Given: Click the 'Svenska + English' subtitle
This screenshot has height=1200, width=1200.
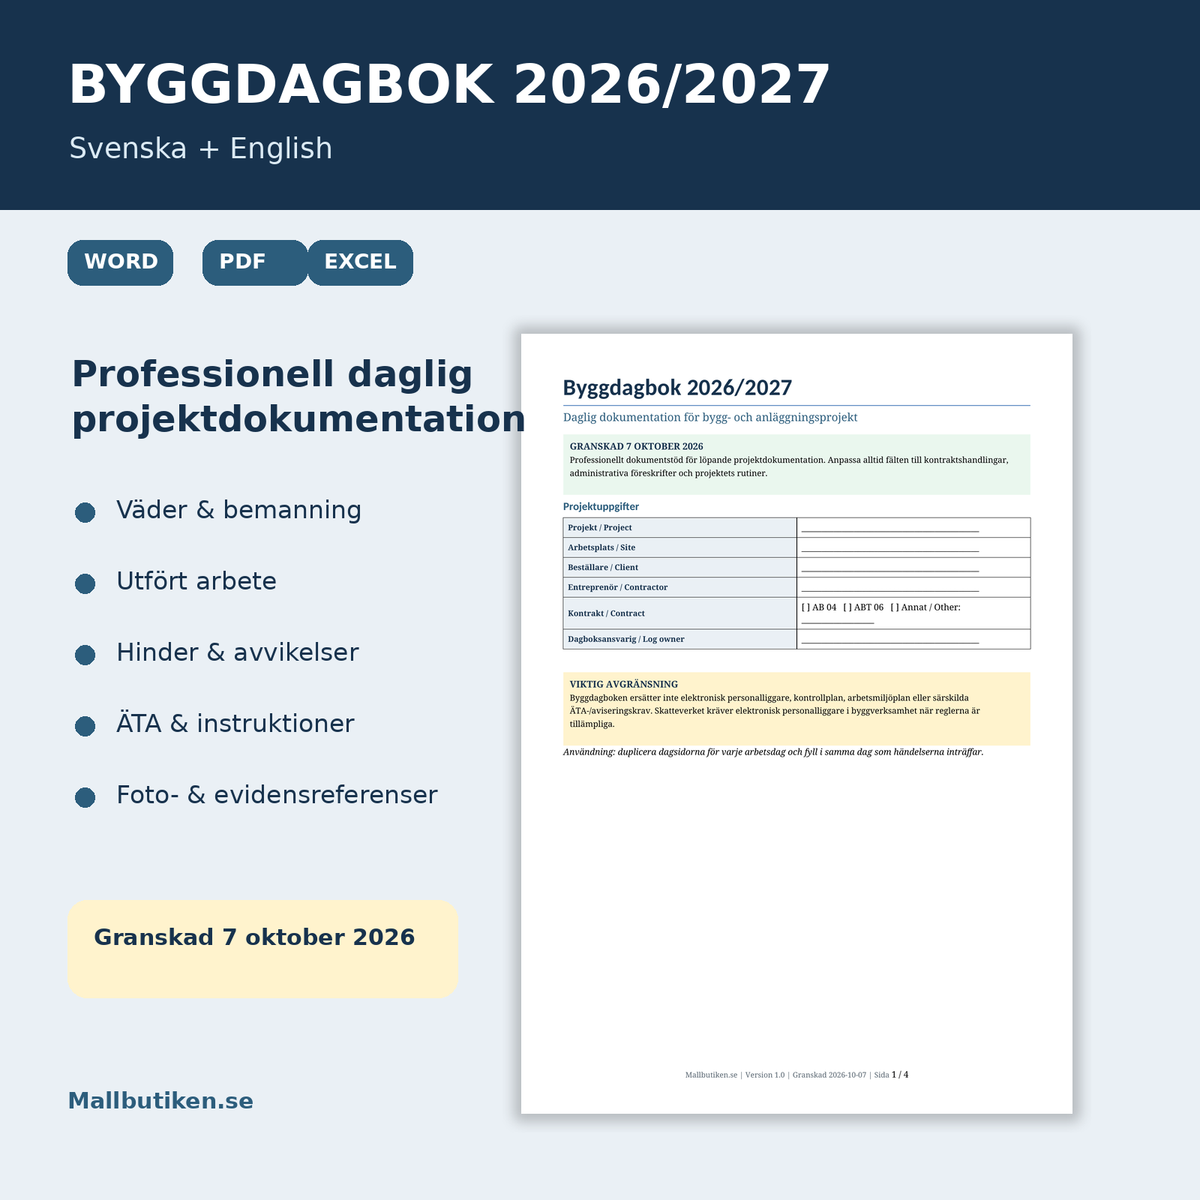Looking at the screenshot, I should [200, 148].
